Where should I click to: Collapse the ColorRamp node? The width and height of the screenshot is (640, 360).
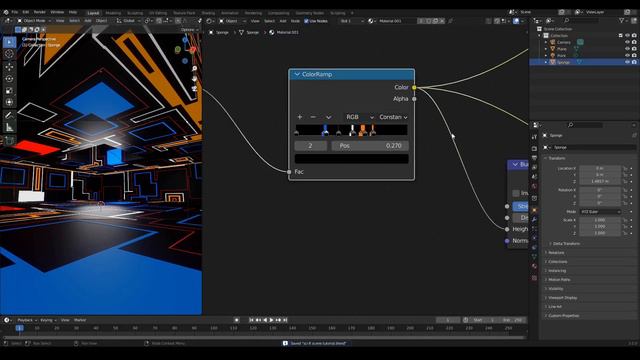[x=297, y=74]
